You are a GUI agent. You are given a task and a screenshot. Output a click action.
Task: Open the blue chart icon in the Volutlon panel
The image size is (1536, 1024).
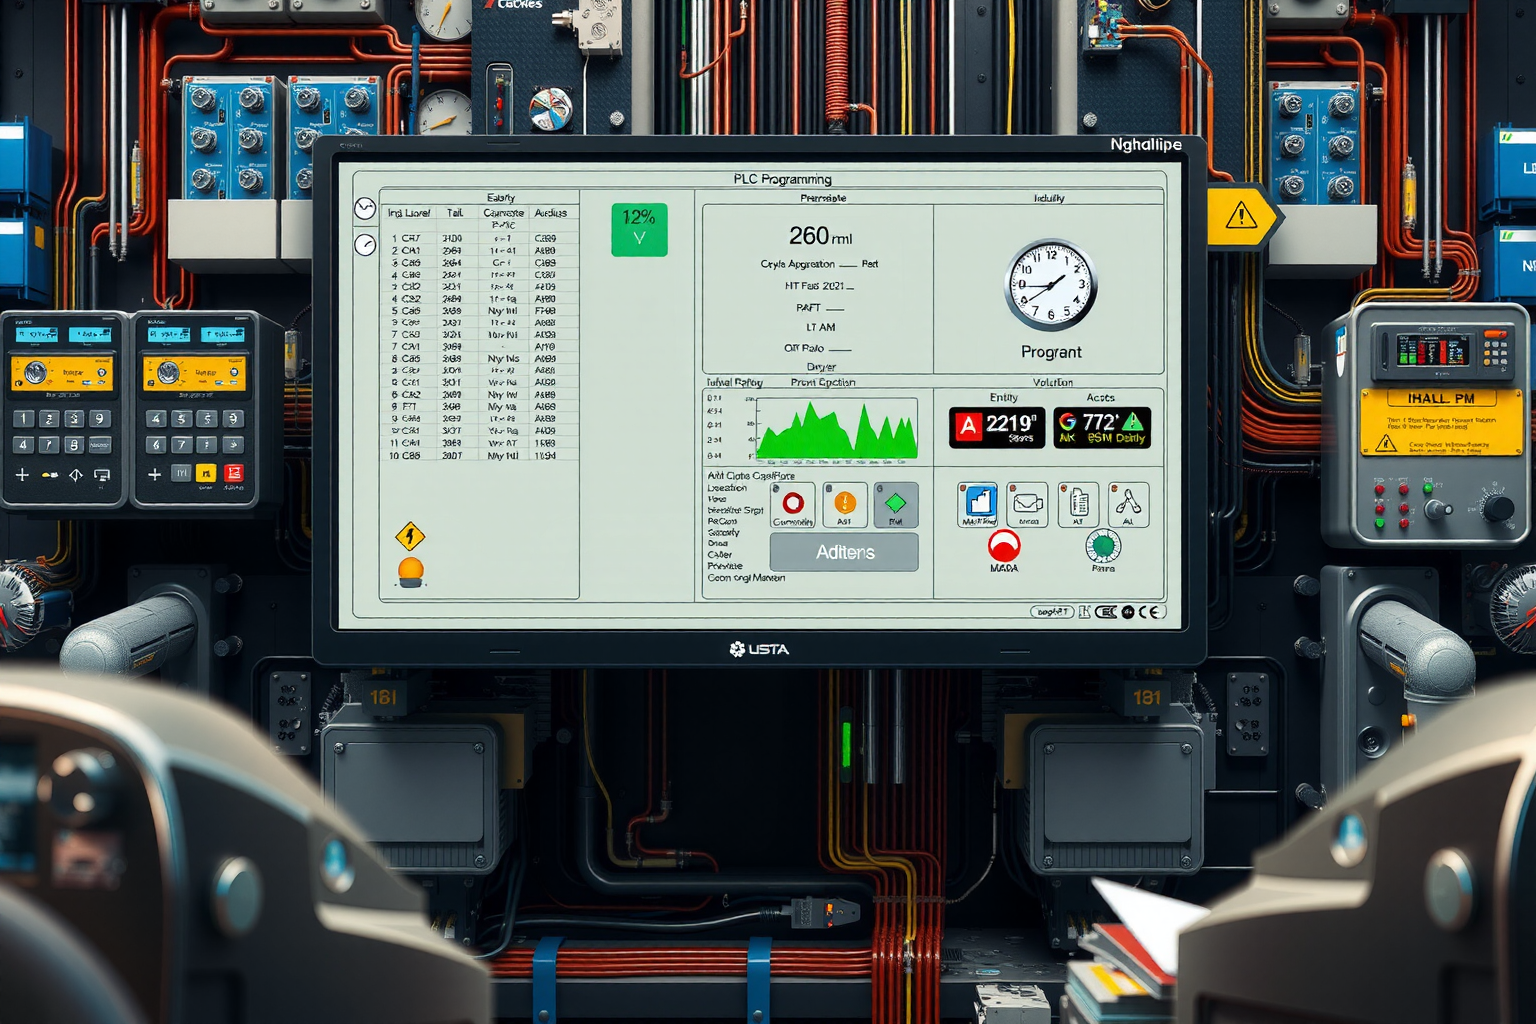(x=978, y=505)
